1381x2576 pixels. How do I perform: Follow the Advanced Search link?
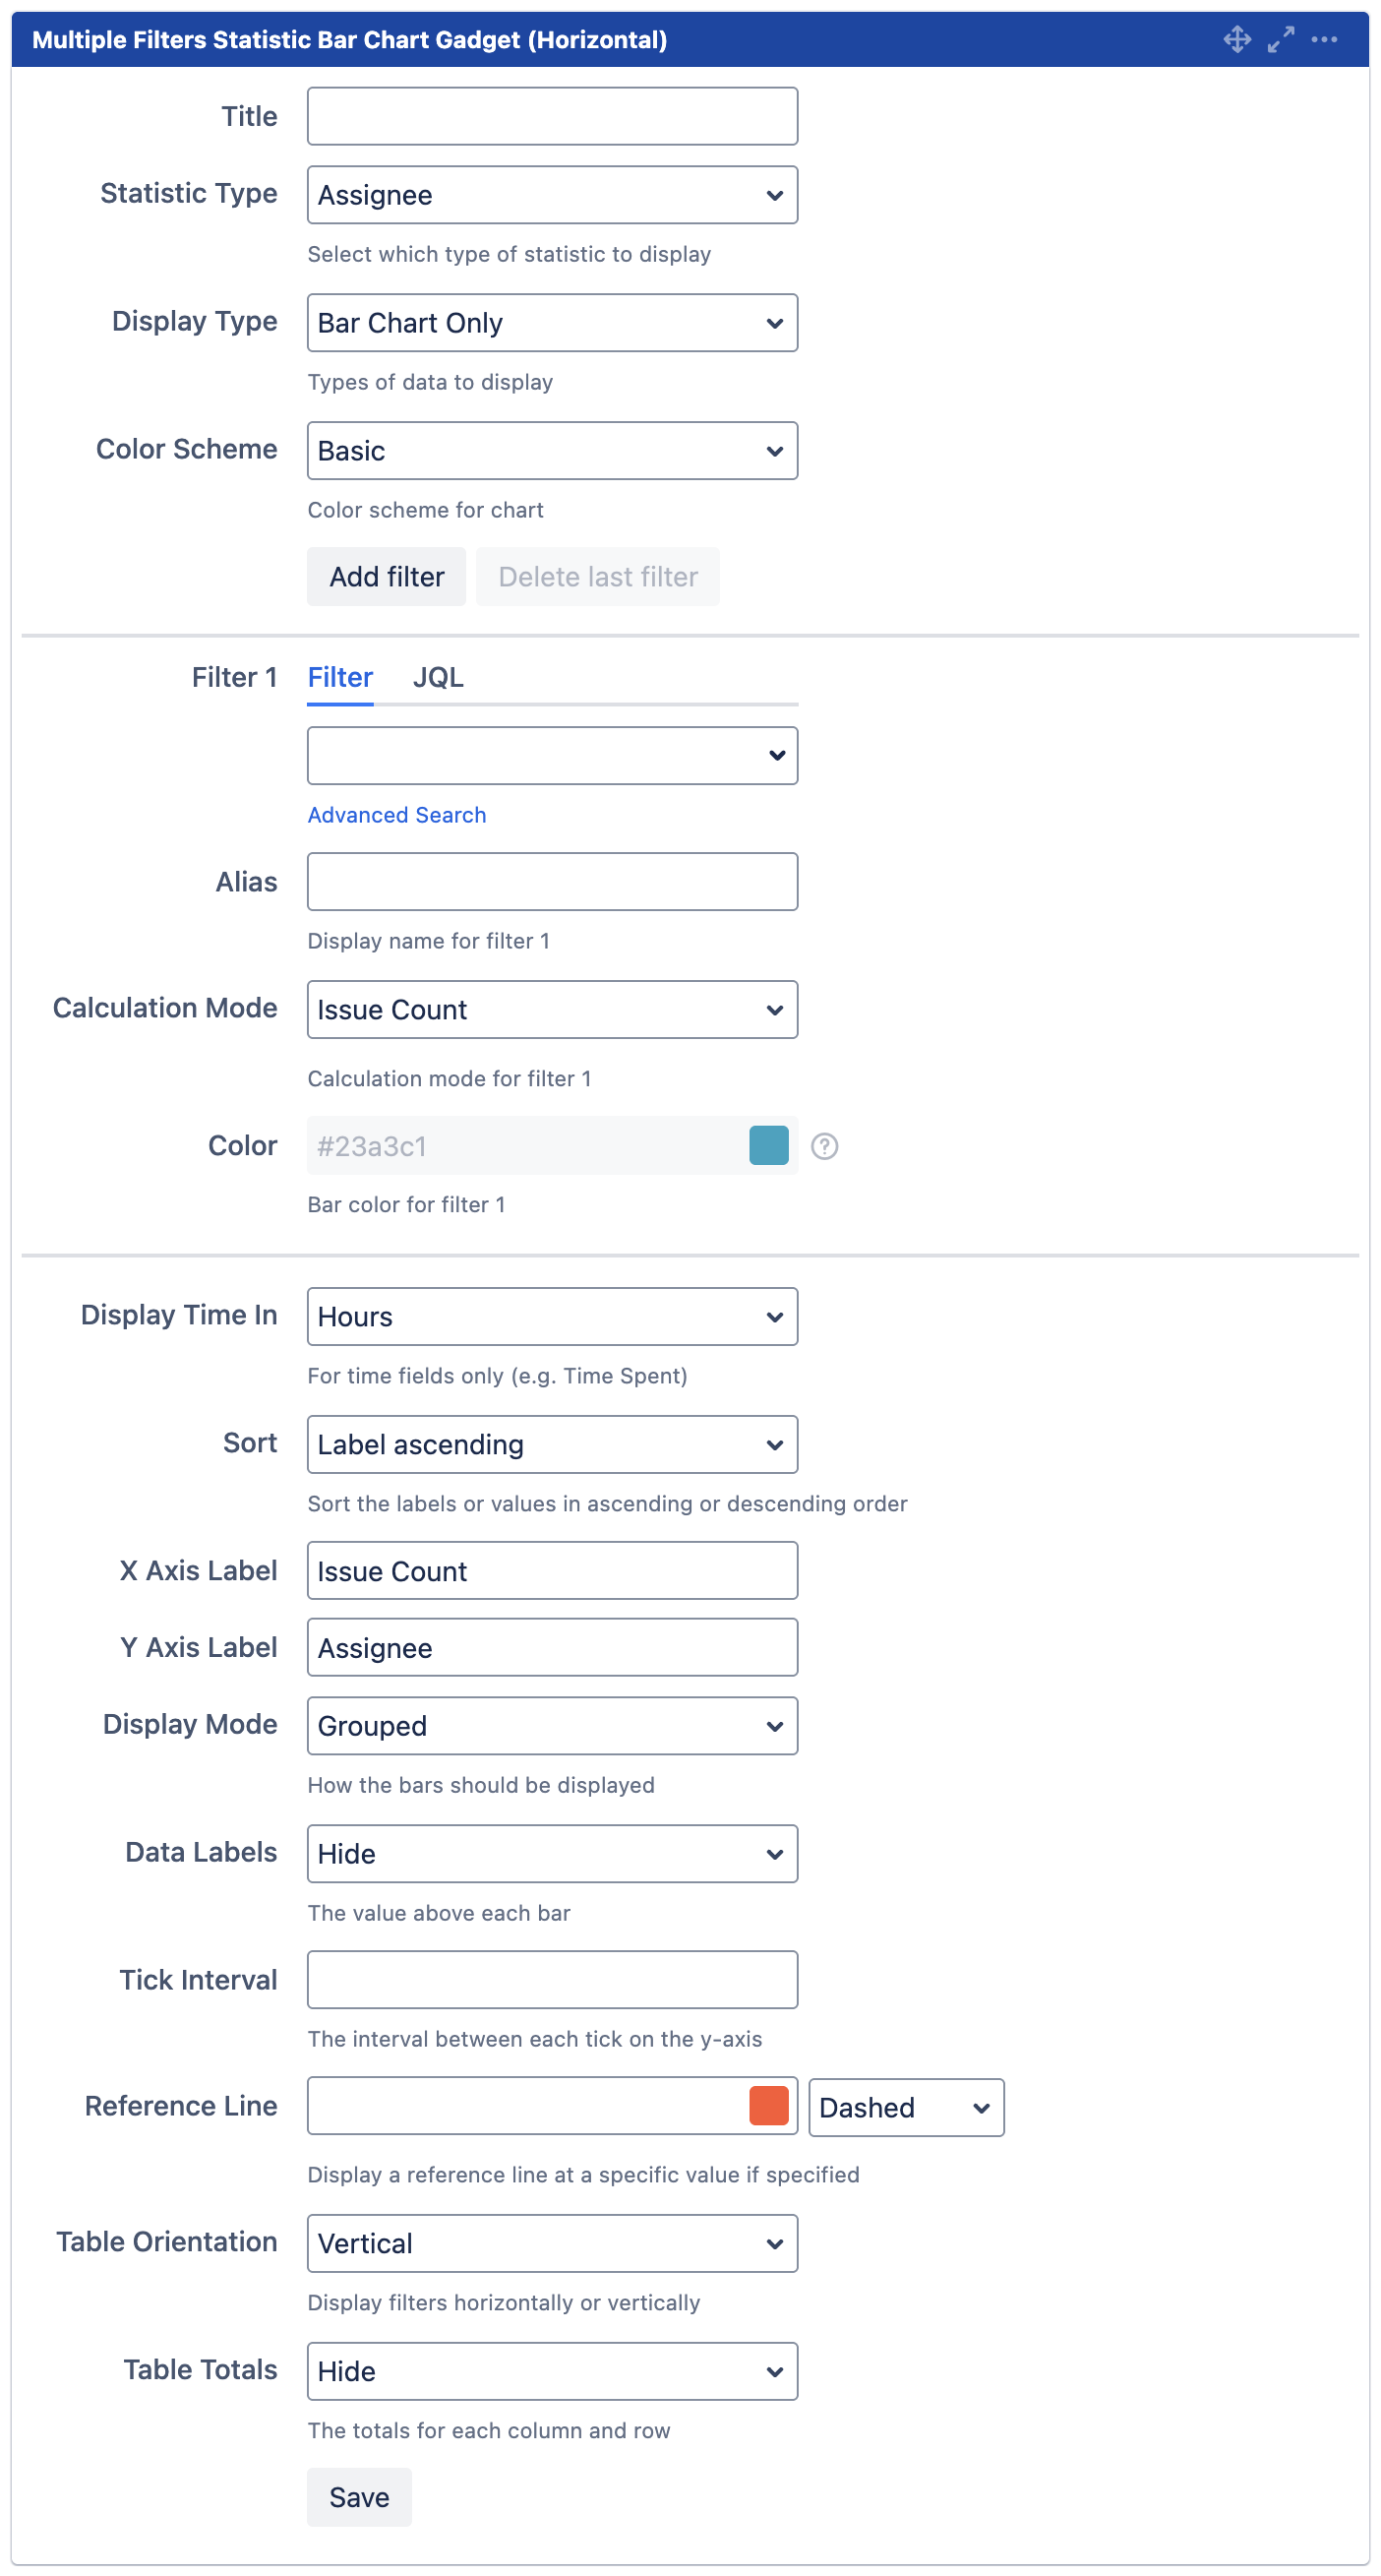coord(397,815)
